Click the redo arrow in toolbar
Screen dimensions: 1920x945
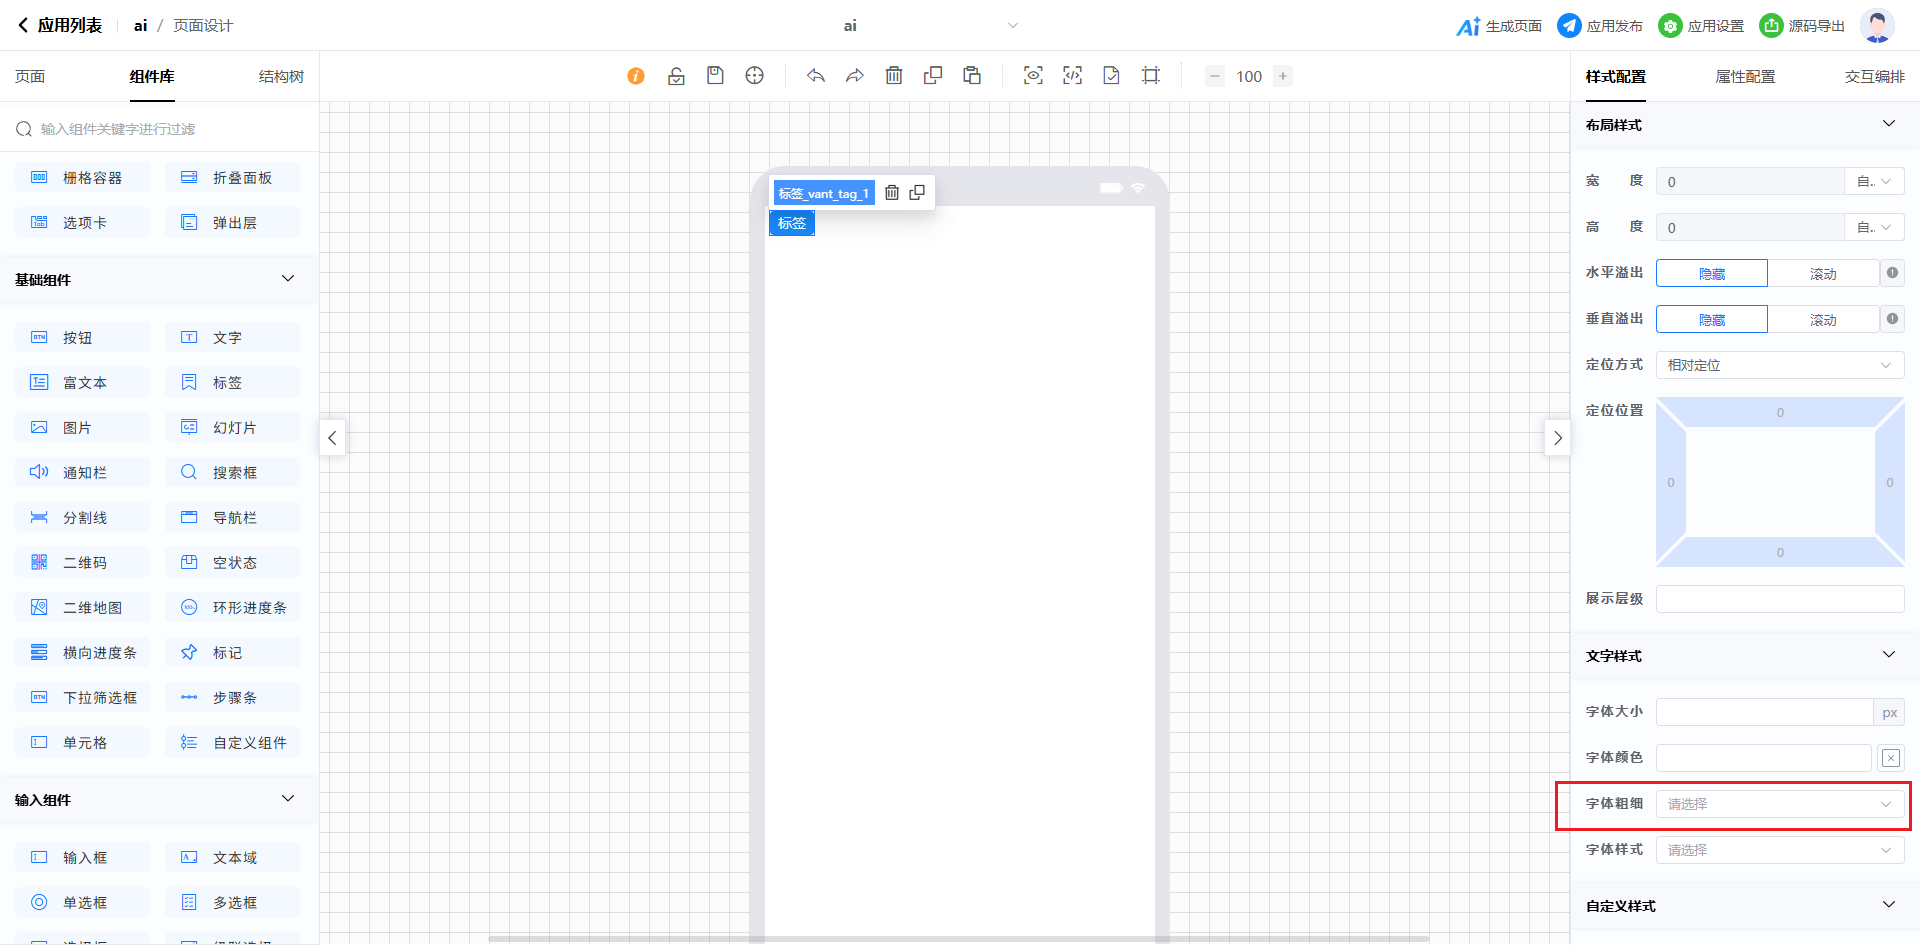pyautogui.click(x=855, y=76)
